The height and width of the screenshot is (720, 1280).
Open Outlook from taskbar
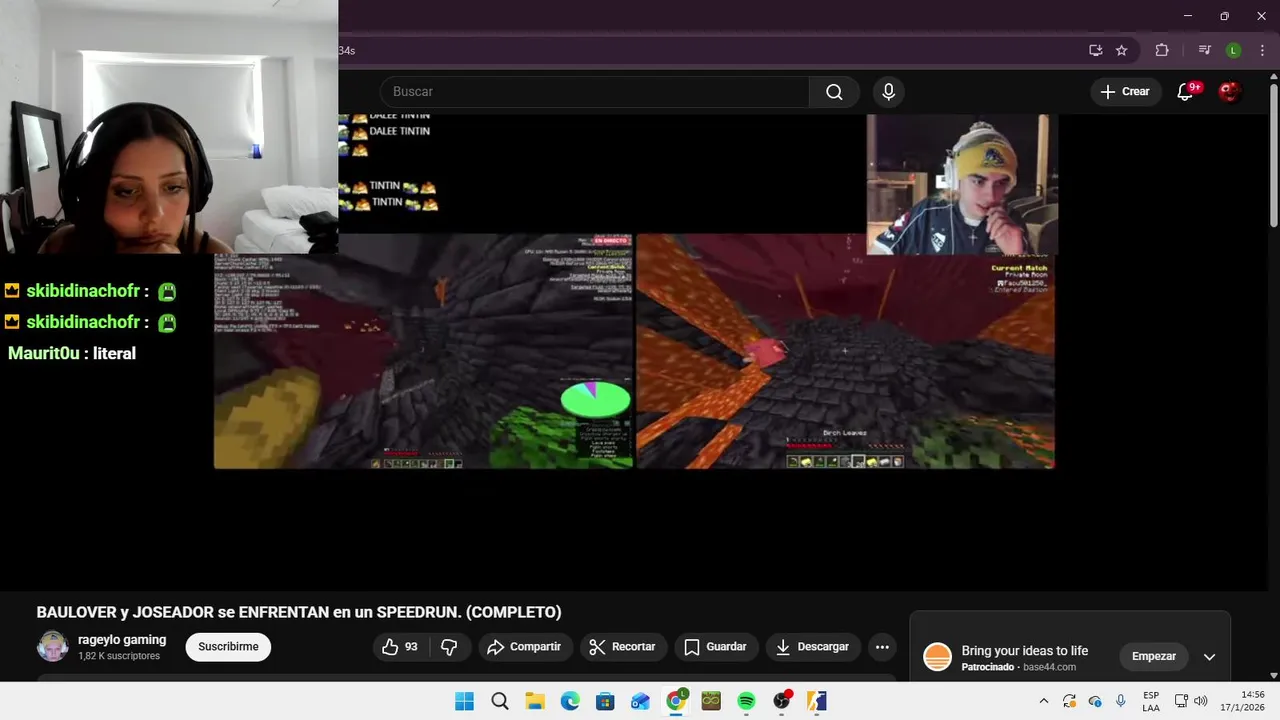point(640,701)
